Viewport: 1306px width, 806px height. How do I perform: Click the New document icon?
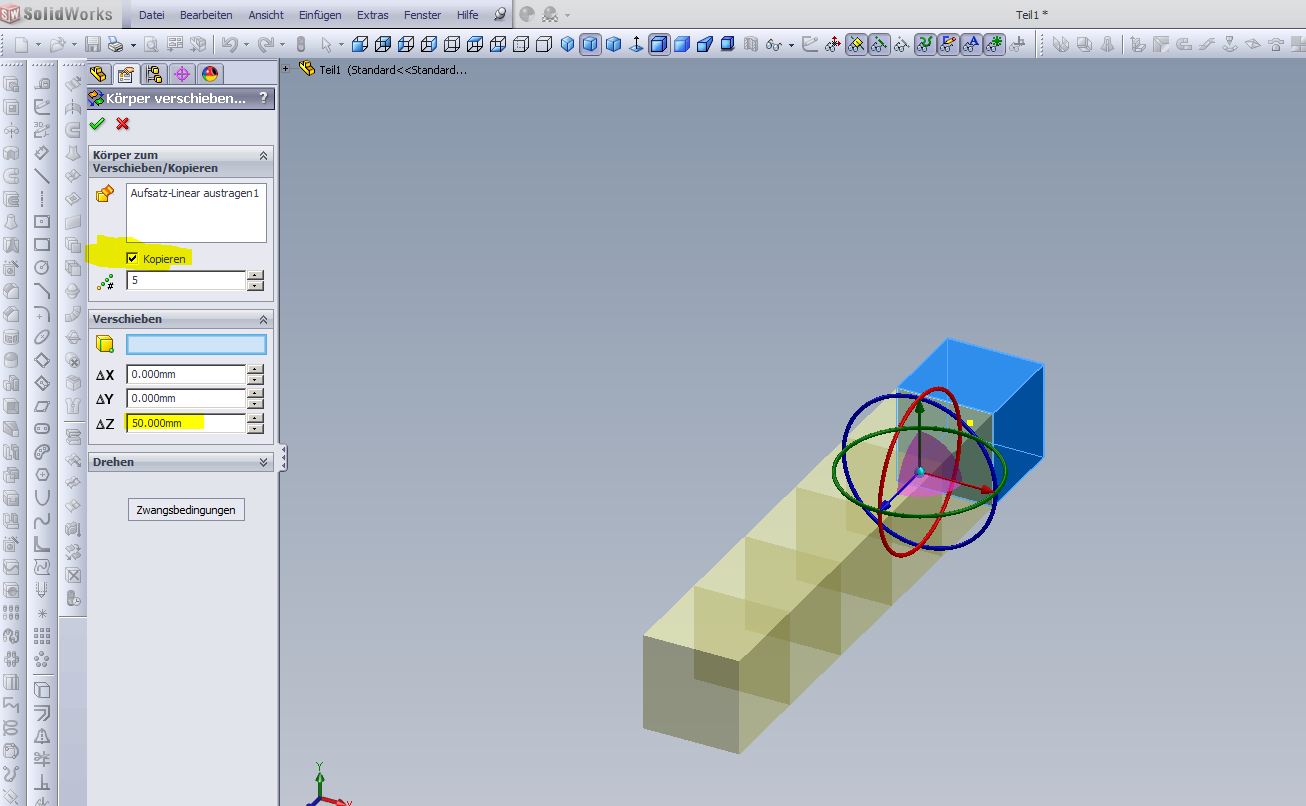tap(21, 44)
